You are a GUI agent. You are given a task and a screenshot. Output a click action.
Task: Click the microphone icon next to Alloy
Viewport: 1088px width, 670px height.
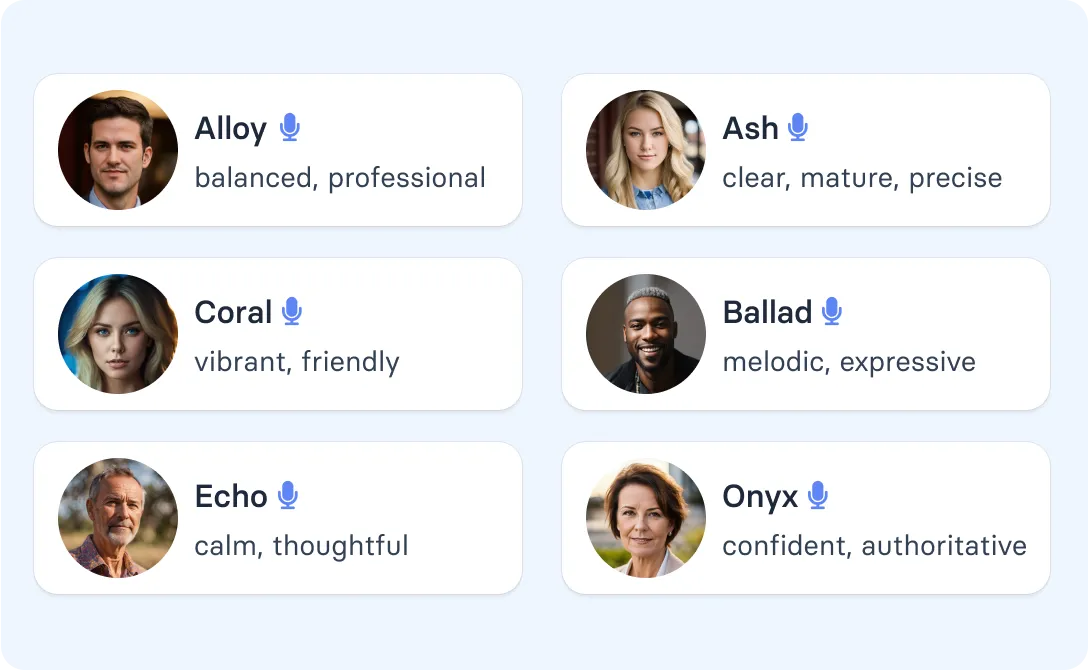[290, 126]
